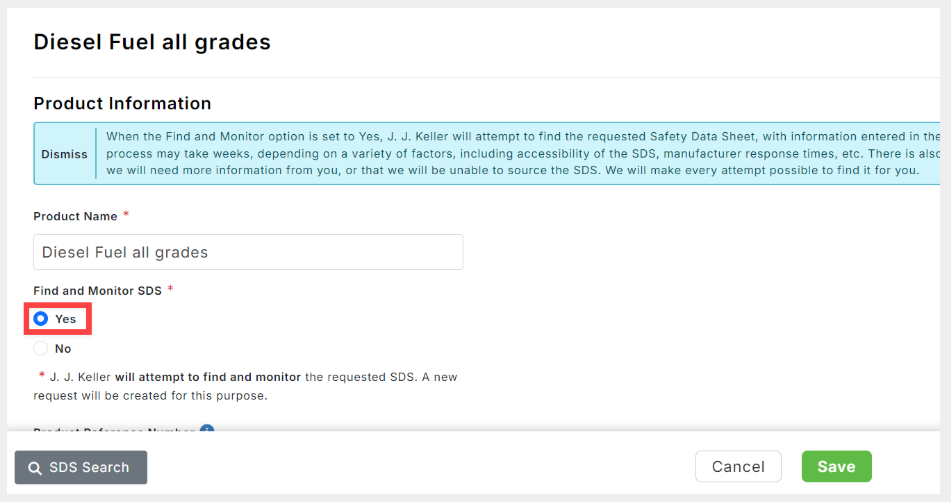
Task: Select the No radio option
Action: [x=41, y=348]
